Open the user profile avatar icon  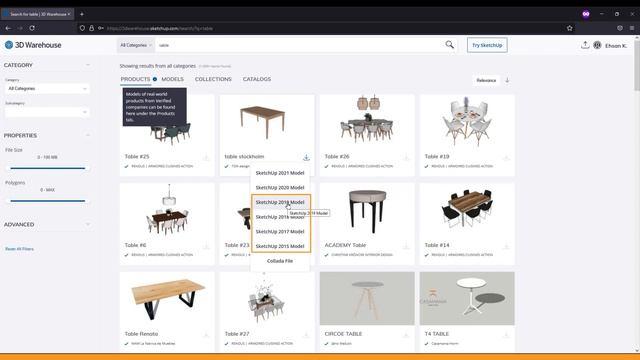[597, 45]
